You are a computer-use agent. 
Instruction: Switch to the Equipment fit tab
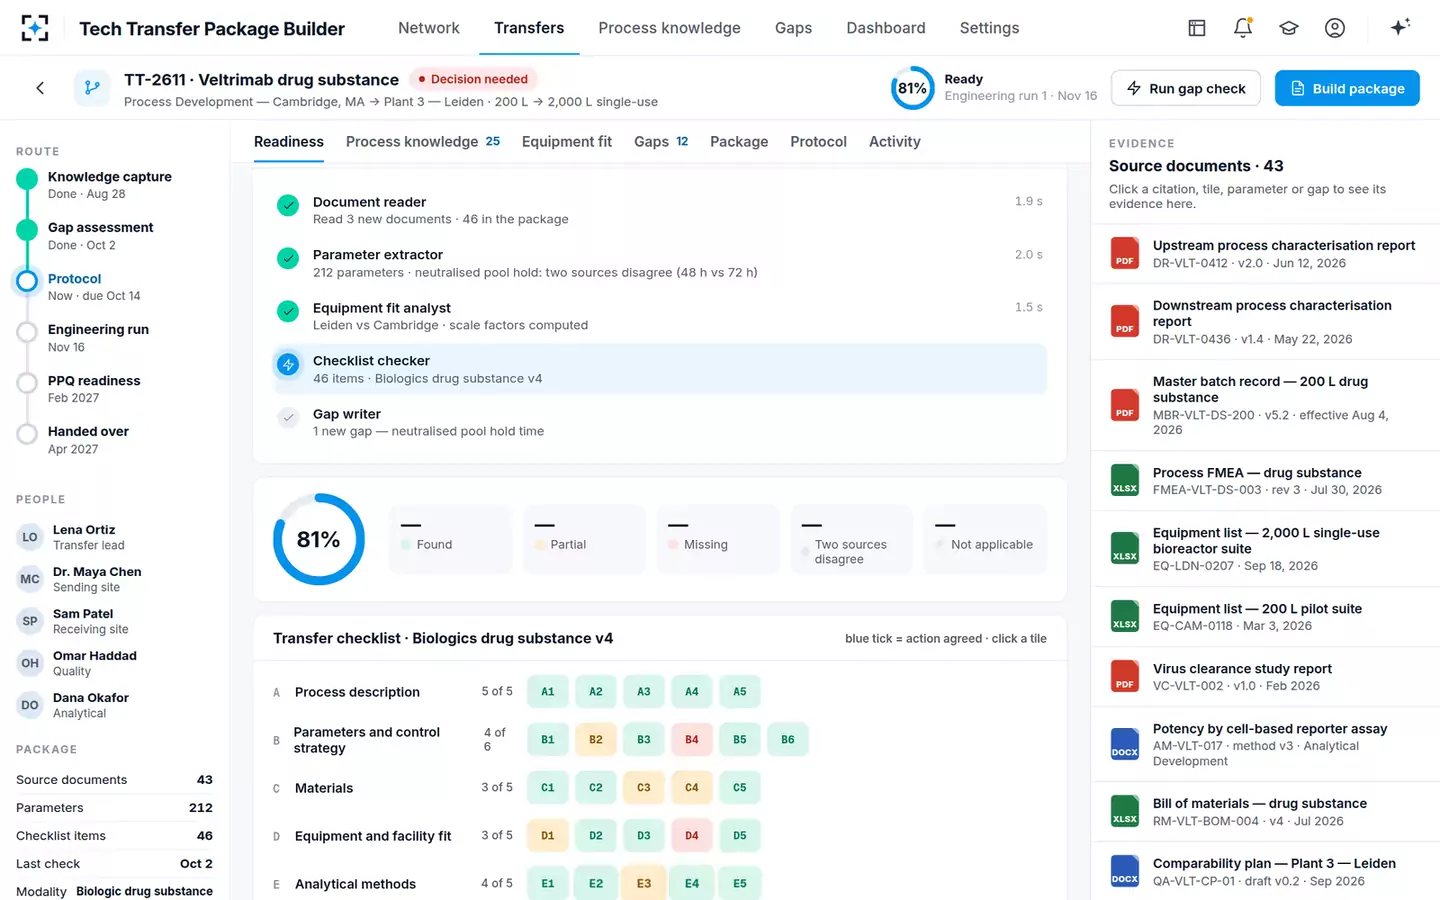tap(566, 142)
